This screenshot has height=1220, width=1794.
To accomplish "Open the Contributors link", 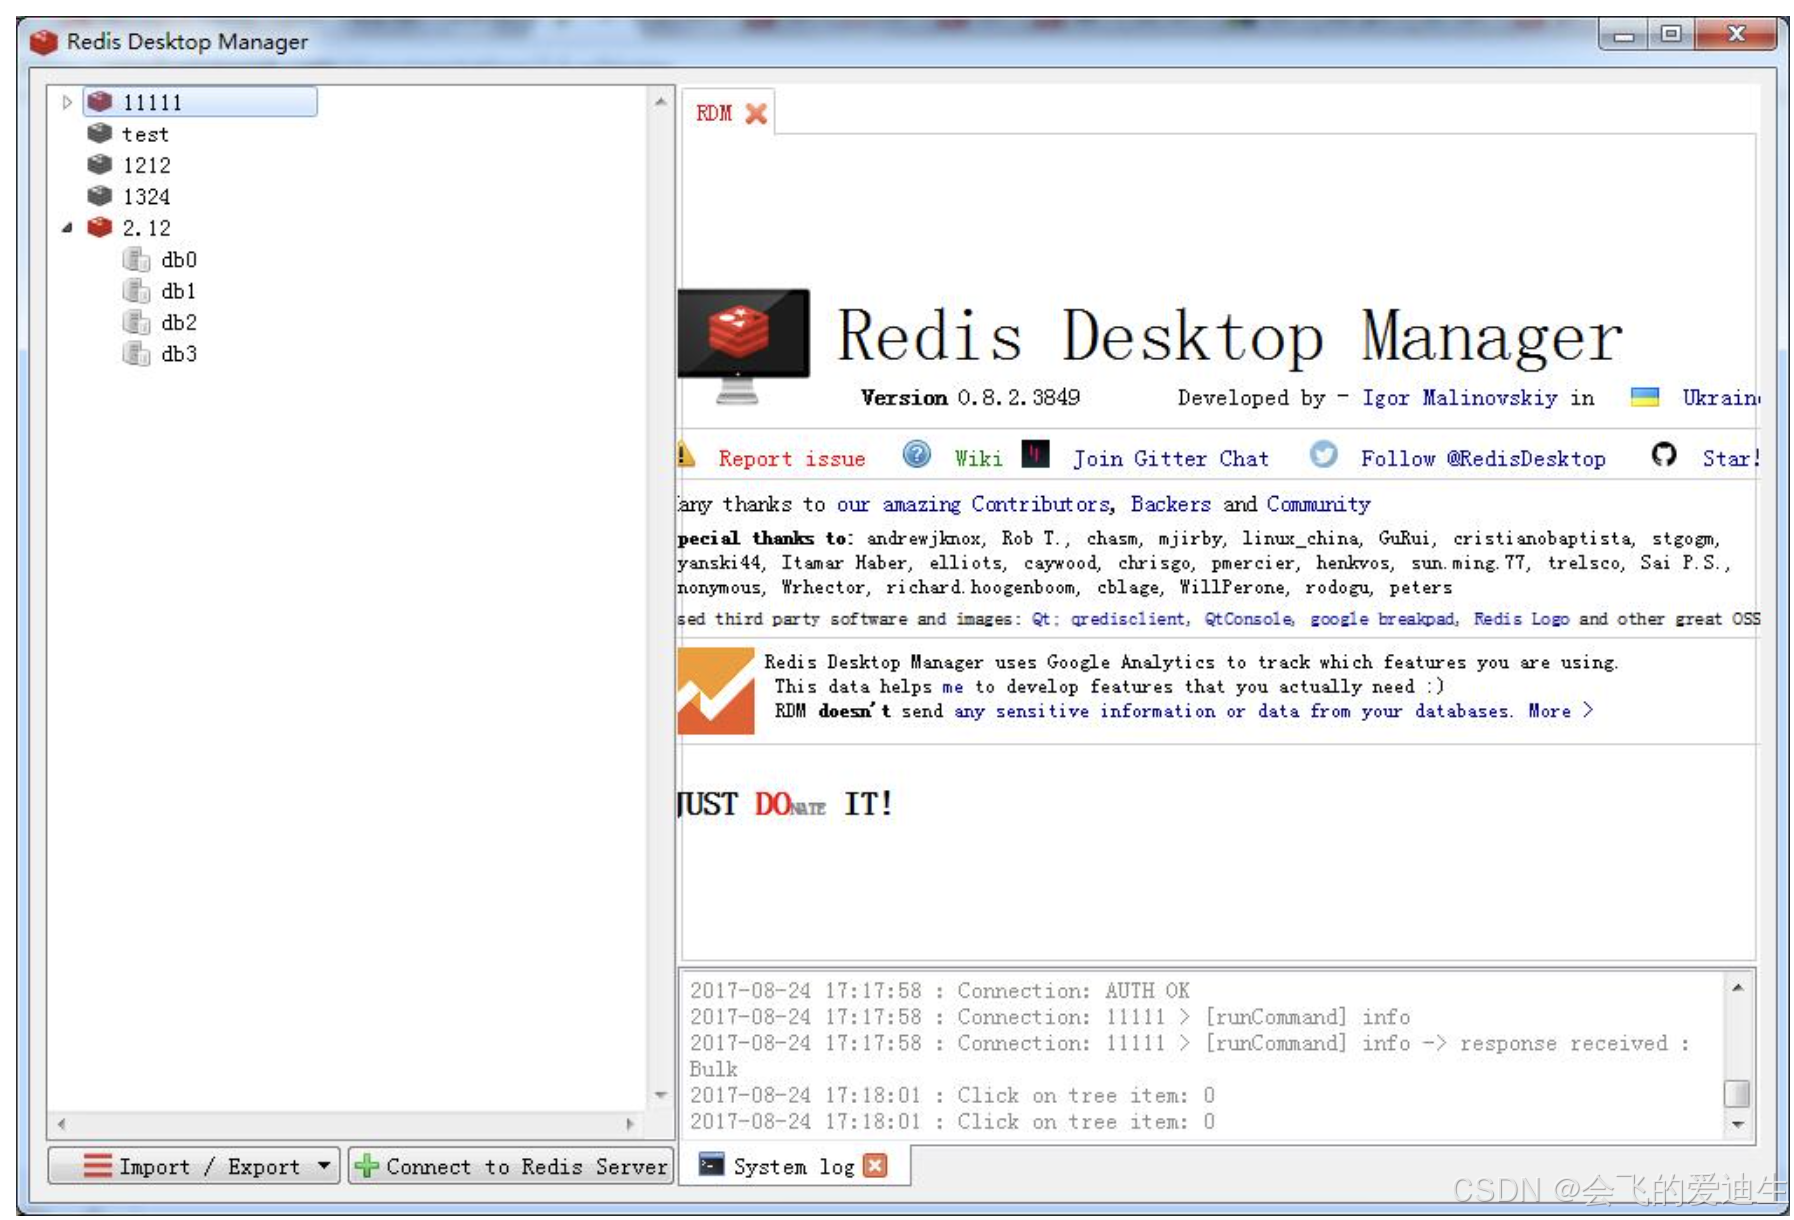I will 1040,504.
